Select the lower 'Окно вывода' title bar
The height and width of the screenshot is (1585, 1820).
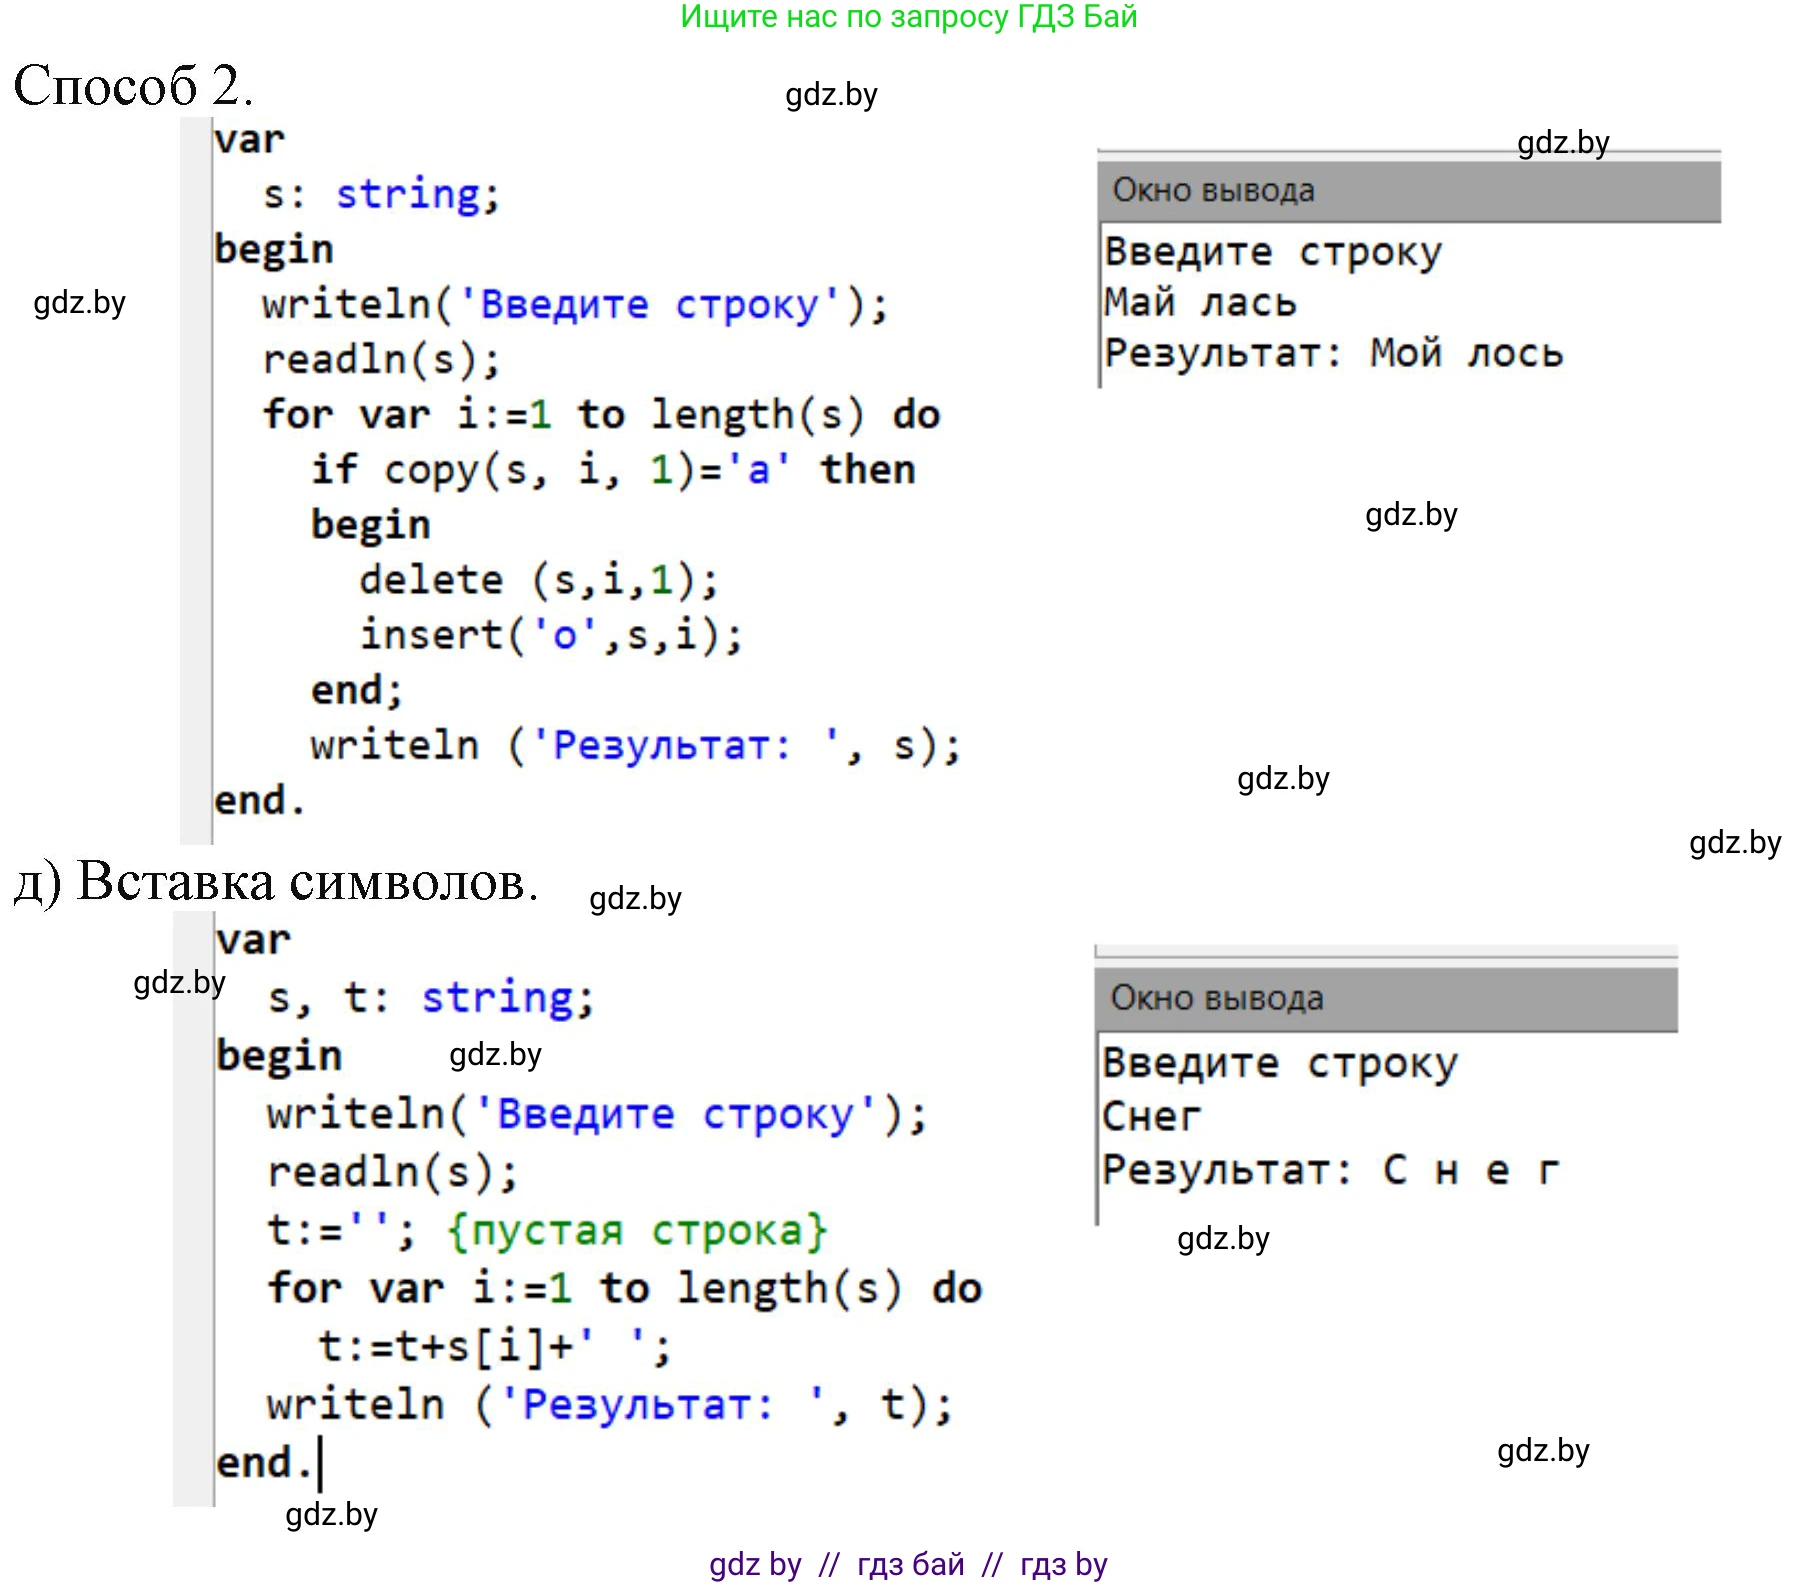1385,998
